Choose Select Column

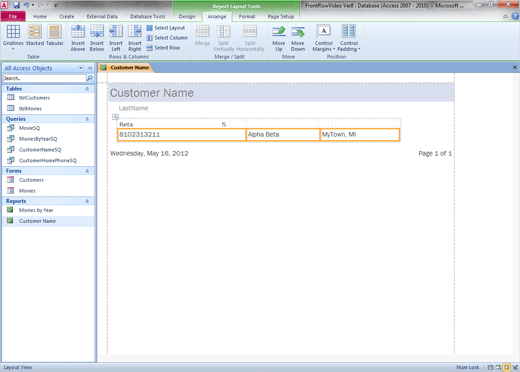[x=167, y=38]
